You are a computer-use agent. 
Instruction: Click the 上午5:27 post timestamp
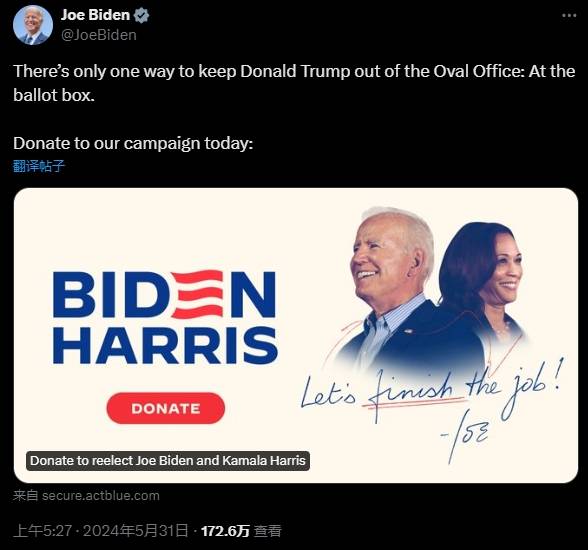[x=42, y=531]
